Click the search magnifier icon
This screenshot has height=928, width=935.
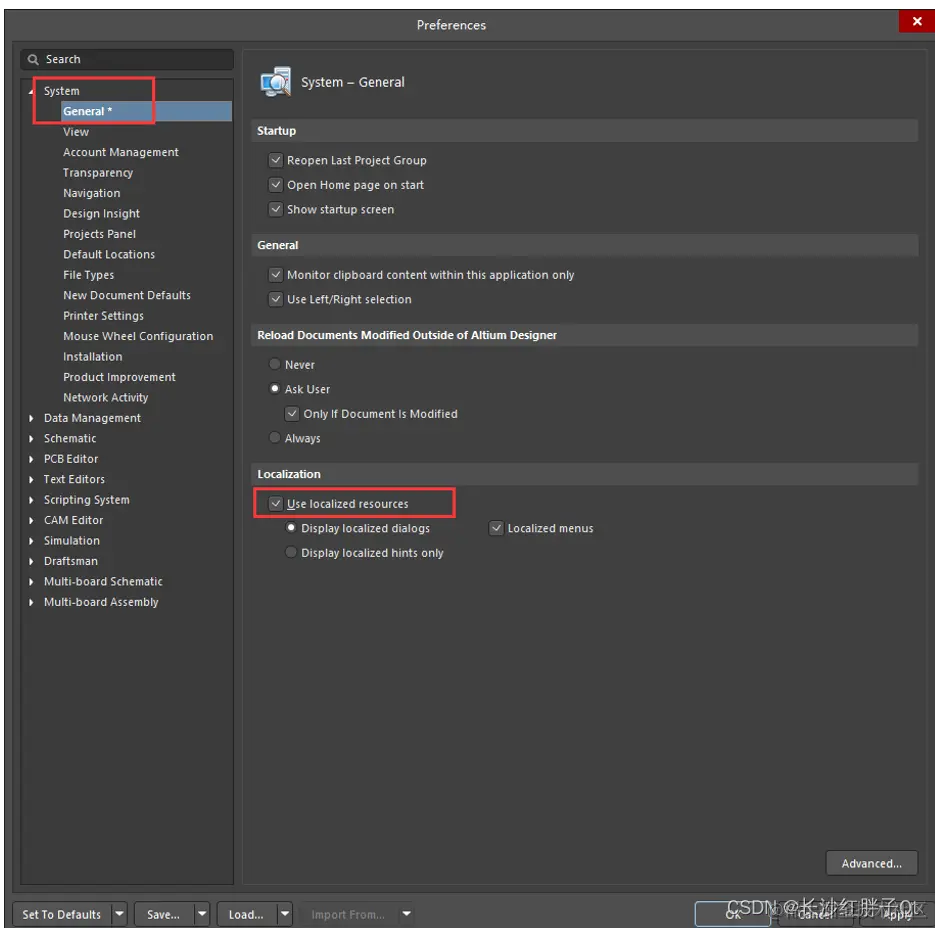pyautogui.click(x=33, y=60)
